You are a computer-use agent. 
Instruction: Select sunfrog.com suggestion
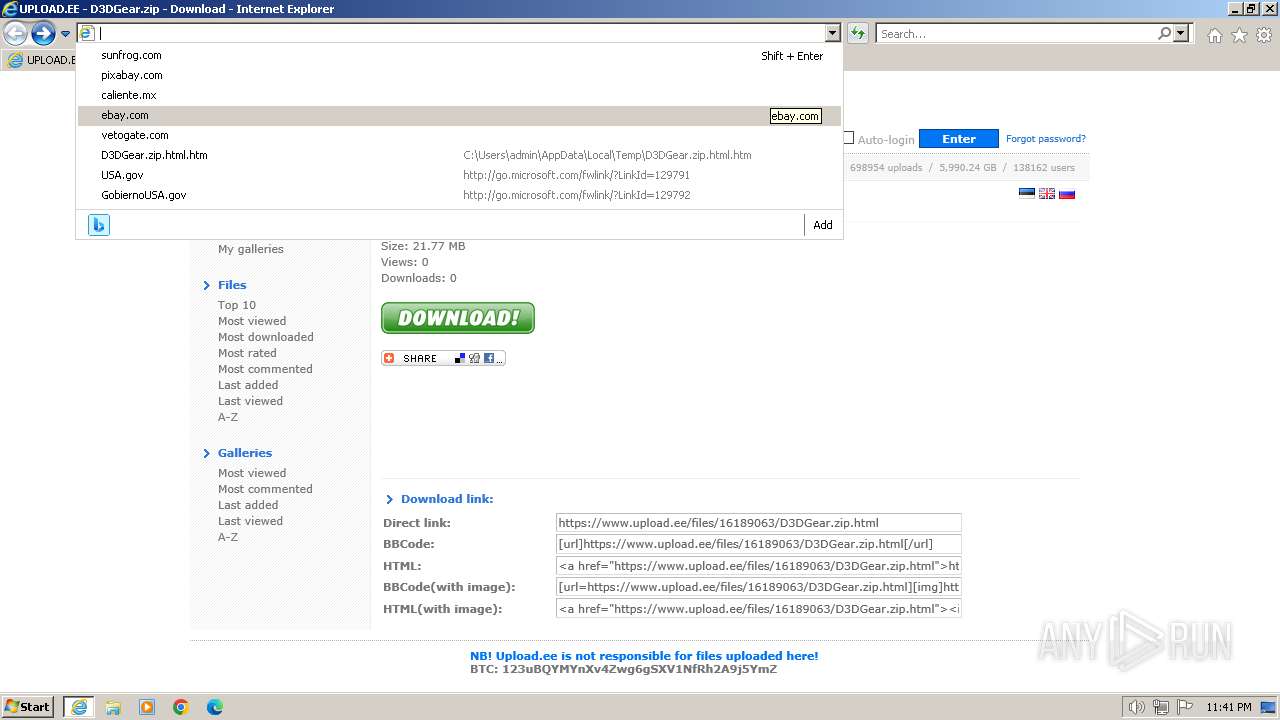(x=459, y=55)
